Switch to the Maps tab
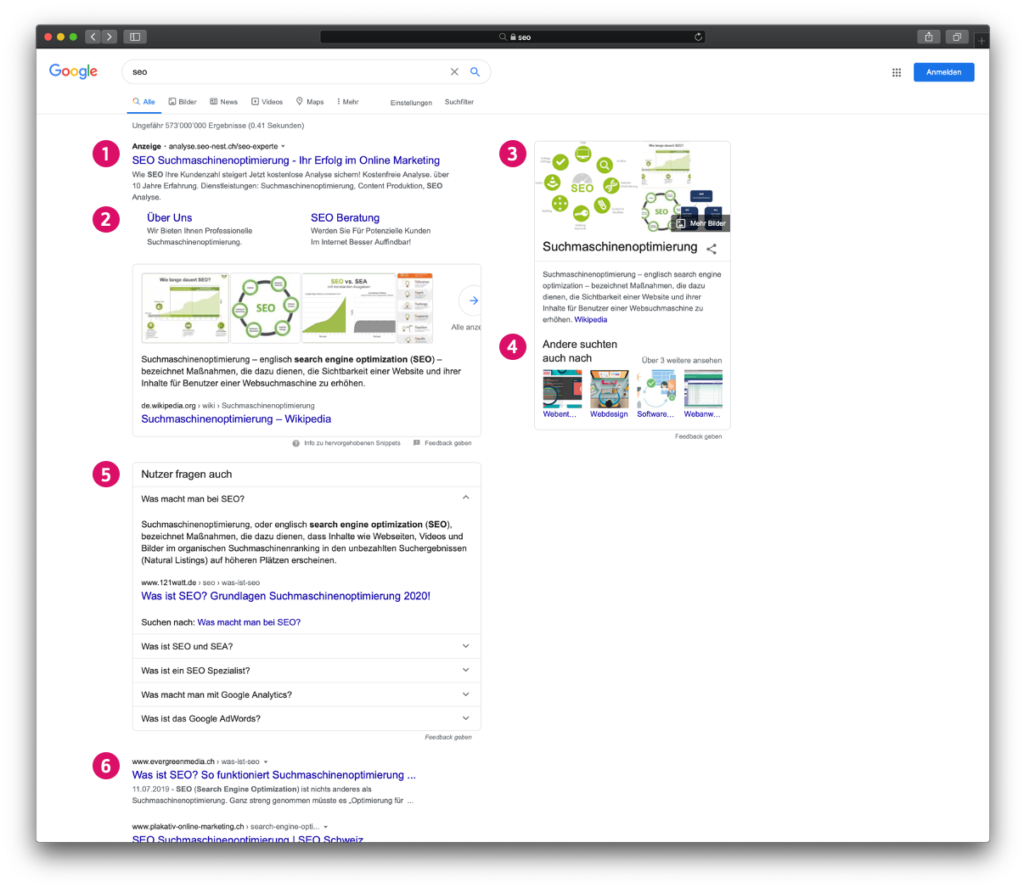 point(310,102)
